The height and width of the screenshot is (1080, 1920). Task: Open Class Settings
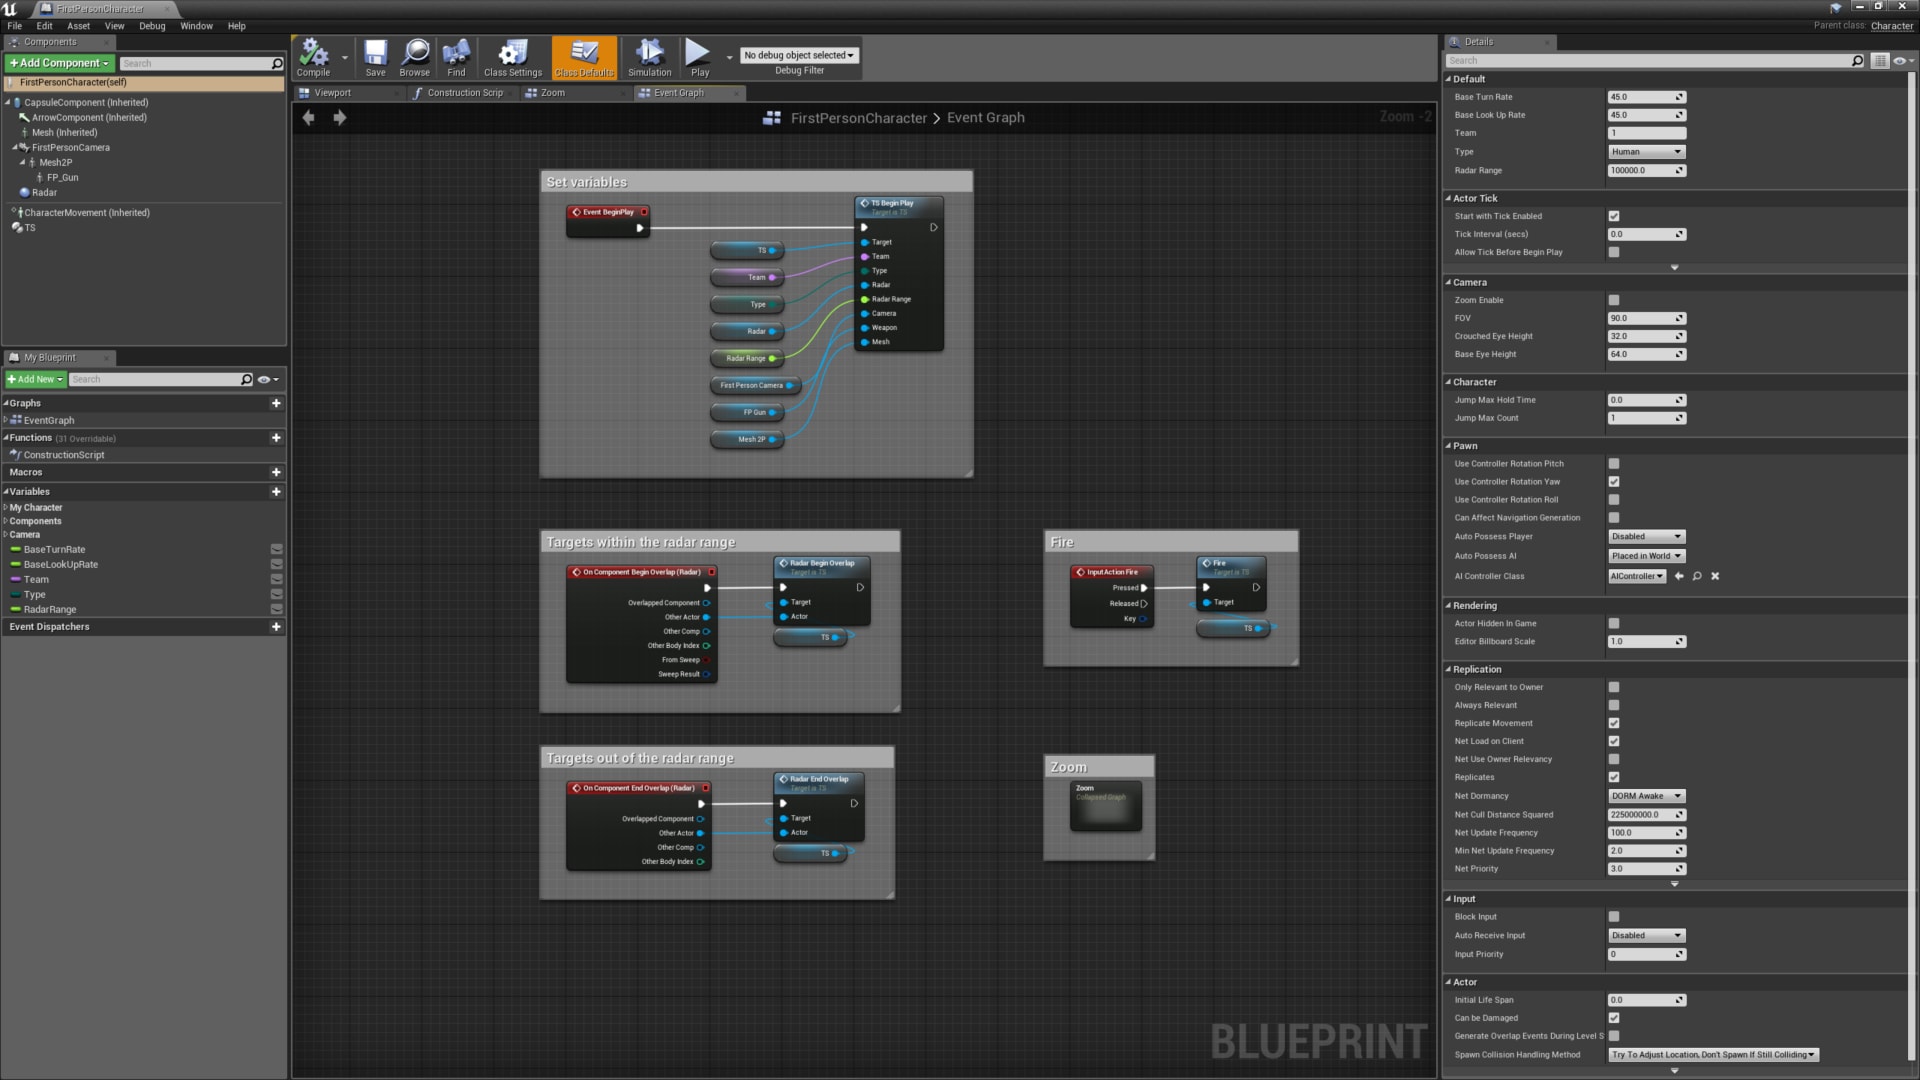point(511,57)
